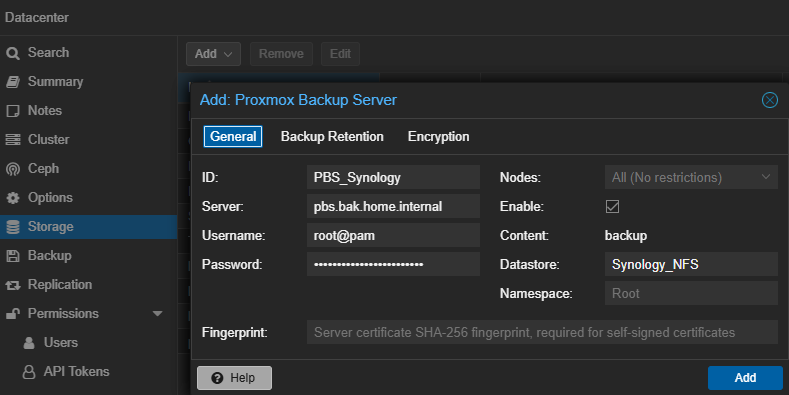Click the Edit toolbar button
The height and width of the screenshot is (395, 789).
[340, 54]
